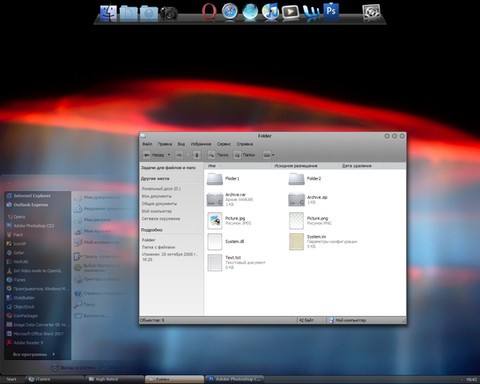Open the Файл menu
Viewport: 480px width, 384px height.
147,144
